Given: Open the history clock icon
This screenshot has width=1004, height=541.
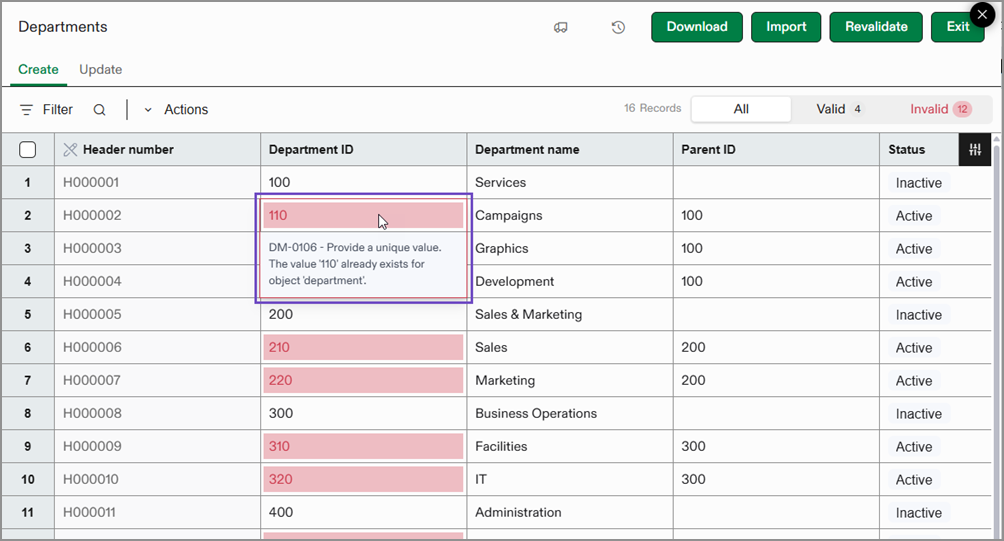Looking at the screenshot, I should coord(618,27).
